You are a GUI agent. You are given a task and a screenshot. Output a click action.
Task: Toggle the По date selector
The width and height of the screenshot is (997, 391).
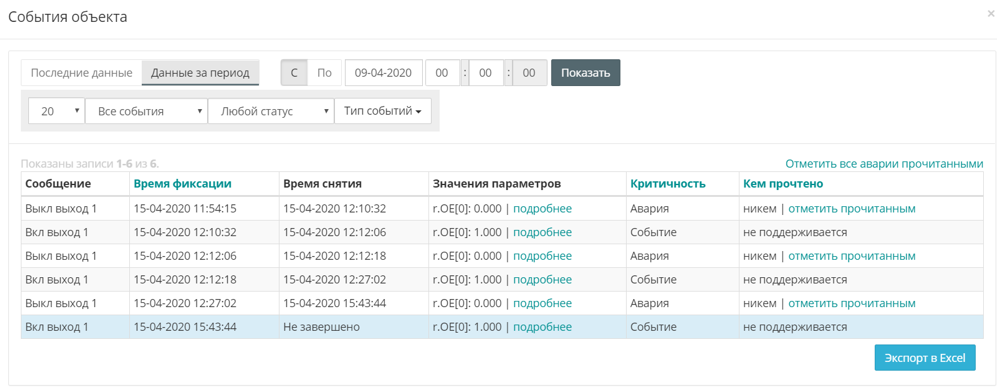coord(325,72)
